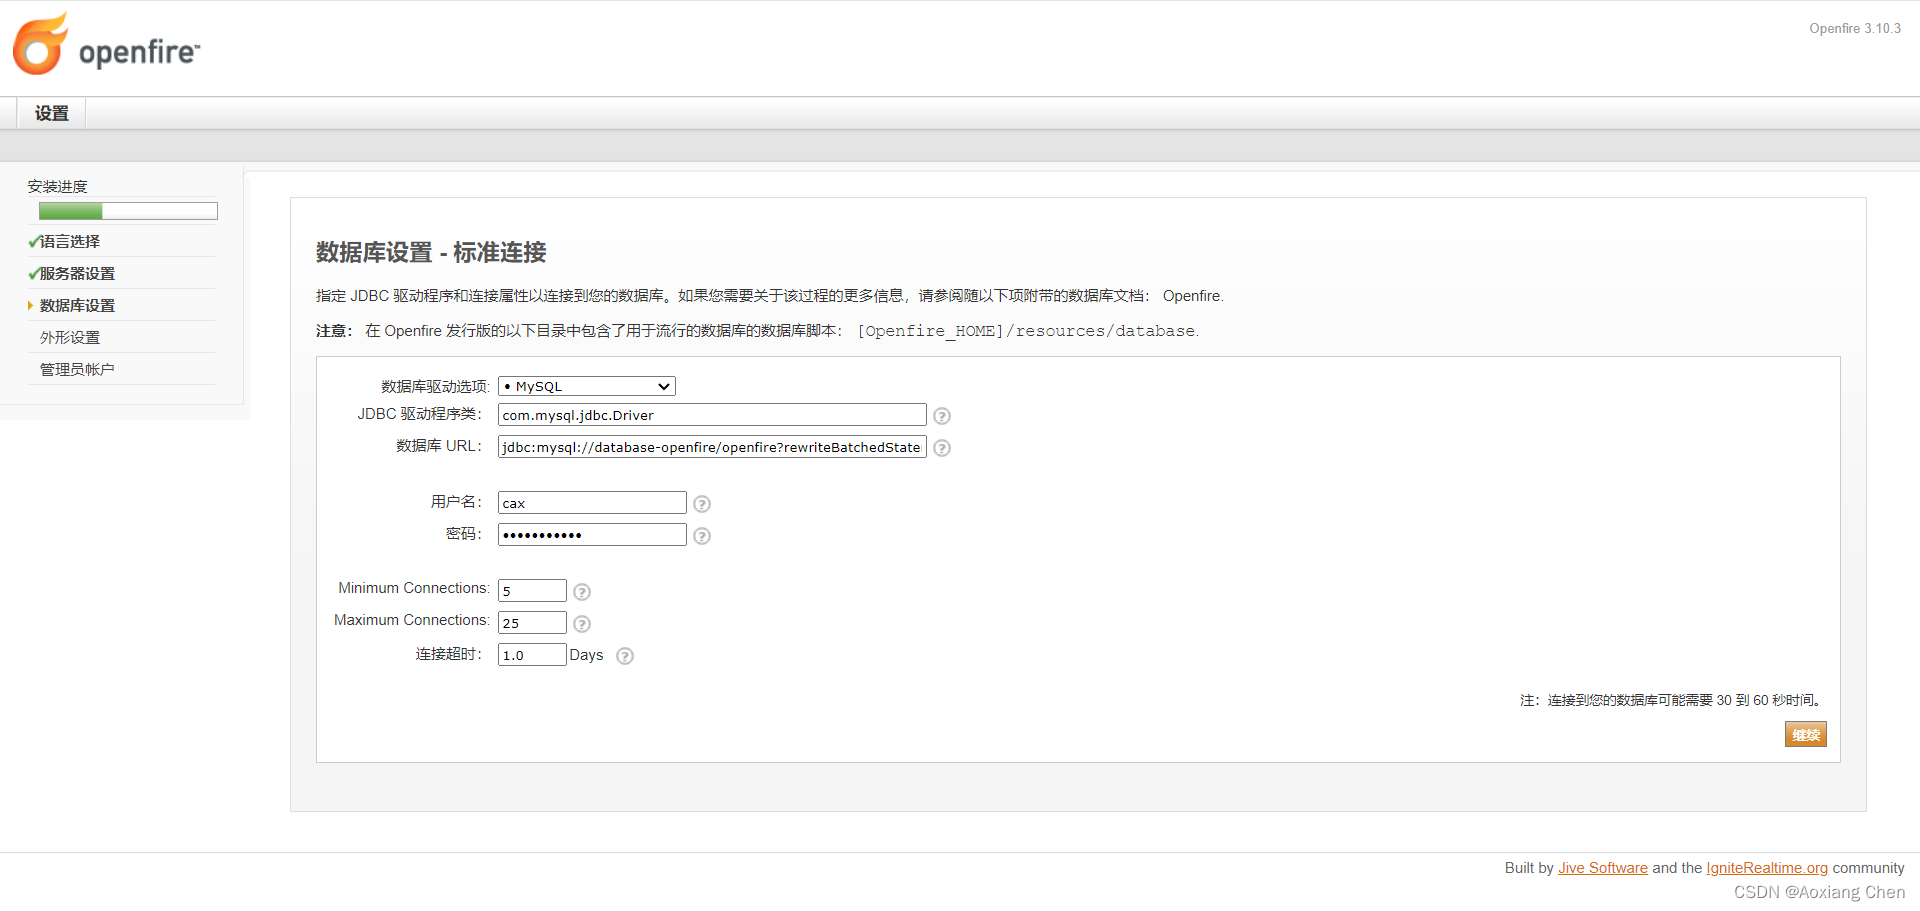Select the 设置 tab

click(x=52, y=113)
